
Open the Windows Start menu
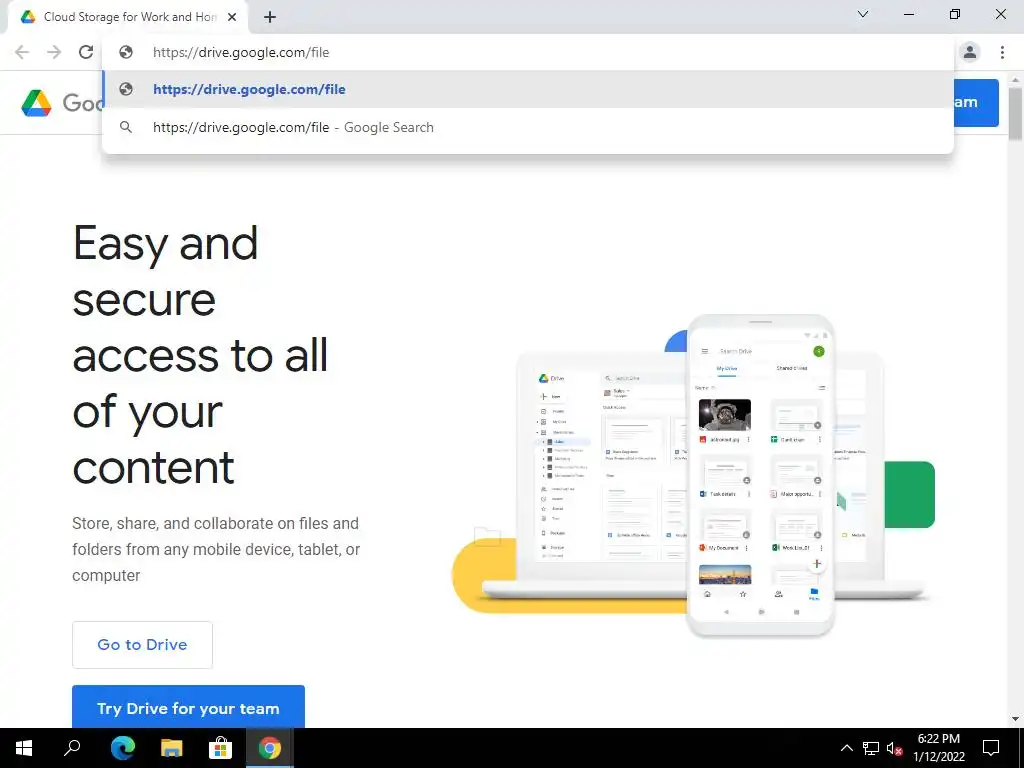[24, 748]
